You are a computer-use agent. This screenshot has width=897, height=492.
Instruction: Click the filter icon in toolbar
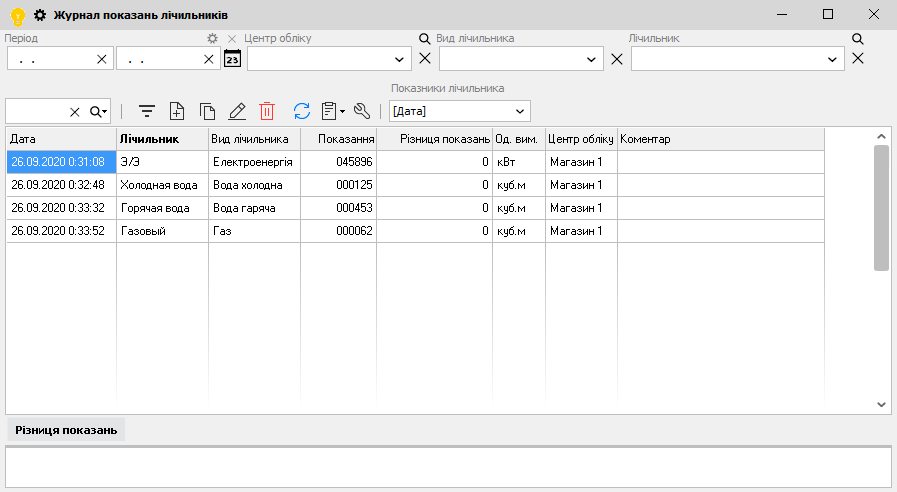pos(147,111)
